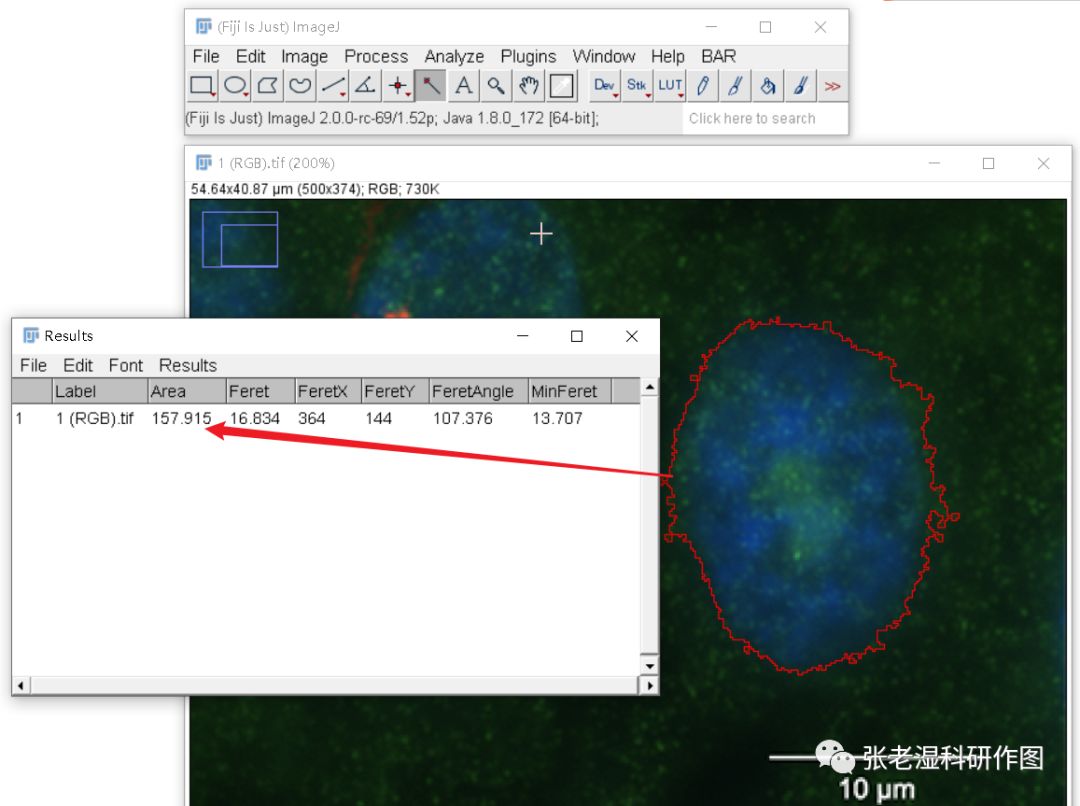The image size is (1080, 806).
Task: Select the Polygon selection tool
Action: 268,86
